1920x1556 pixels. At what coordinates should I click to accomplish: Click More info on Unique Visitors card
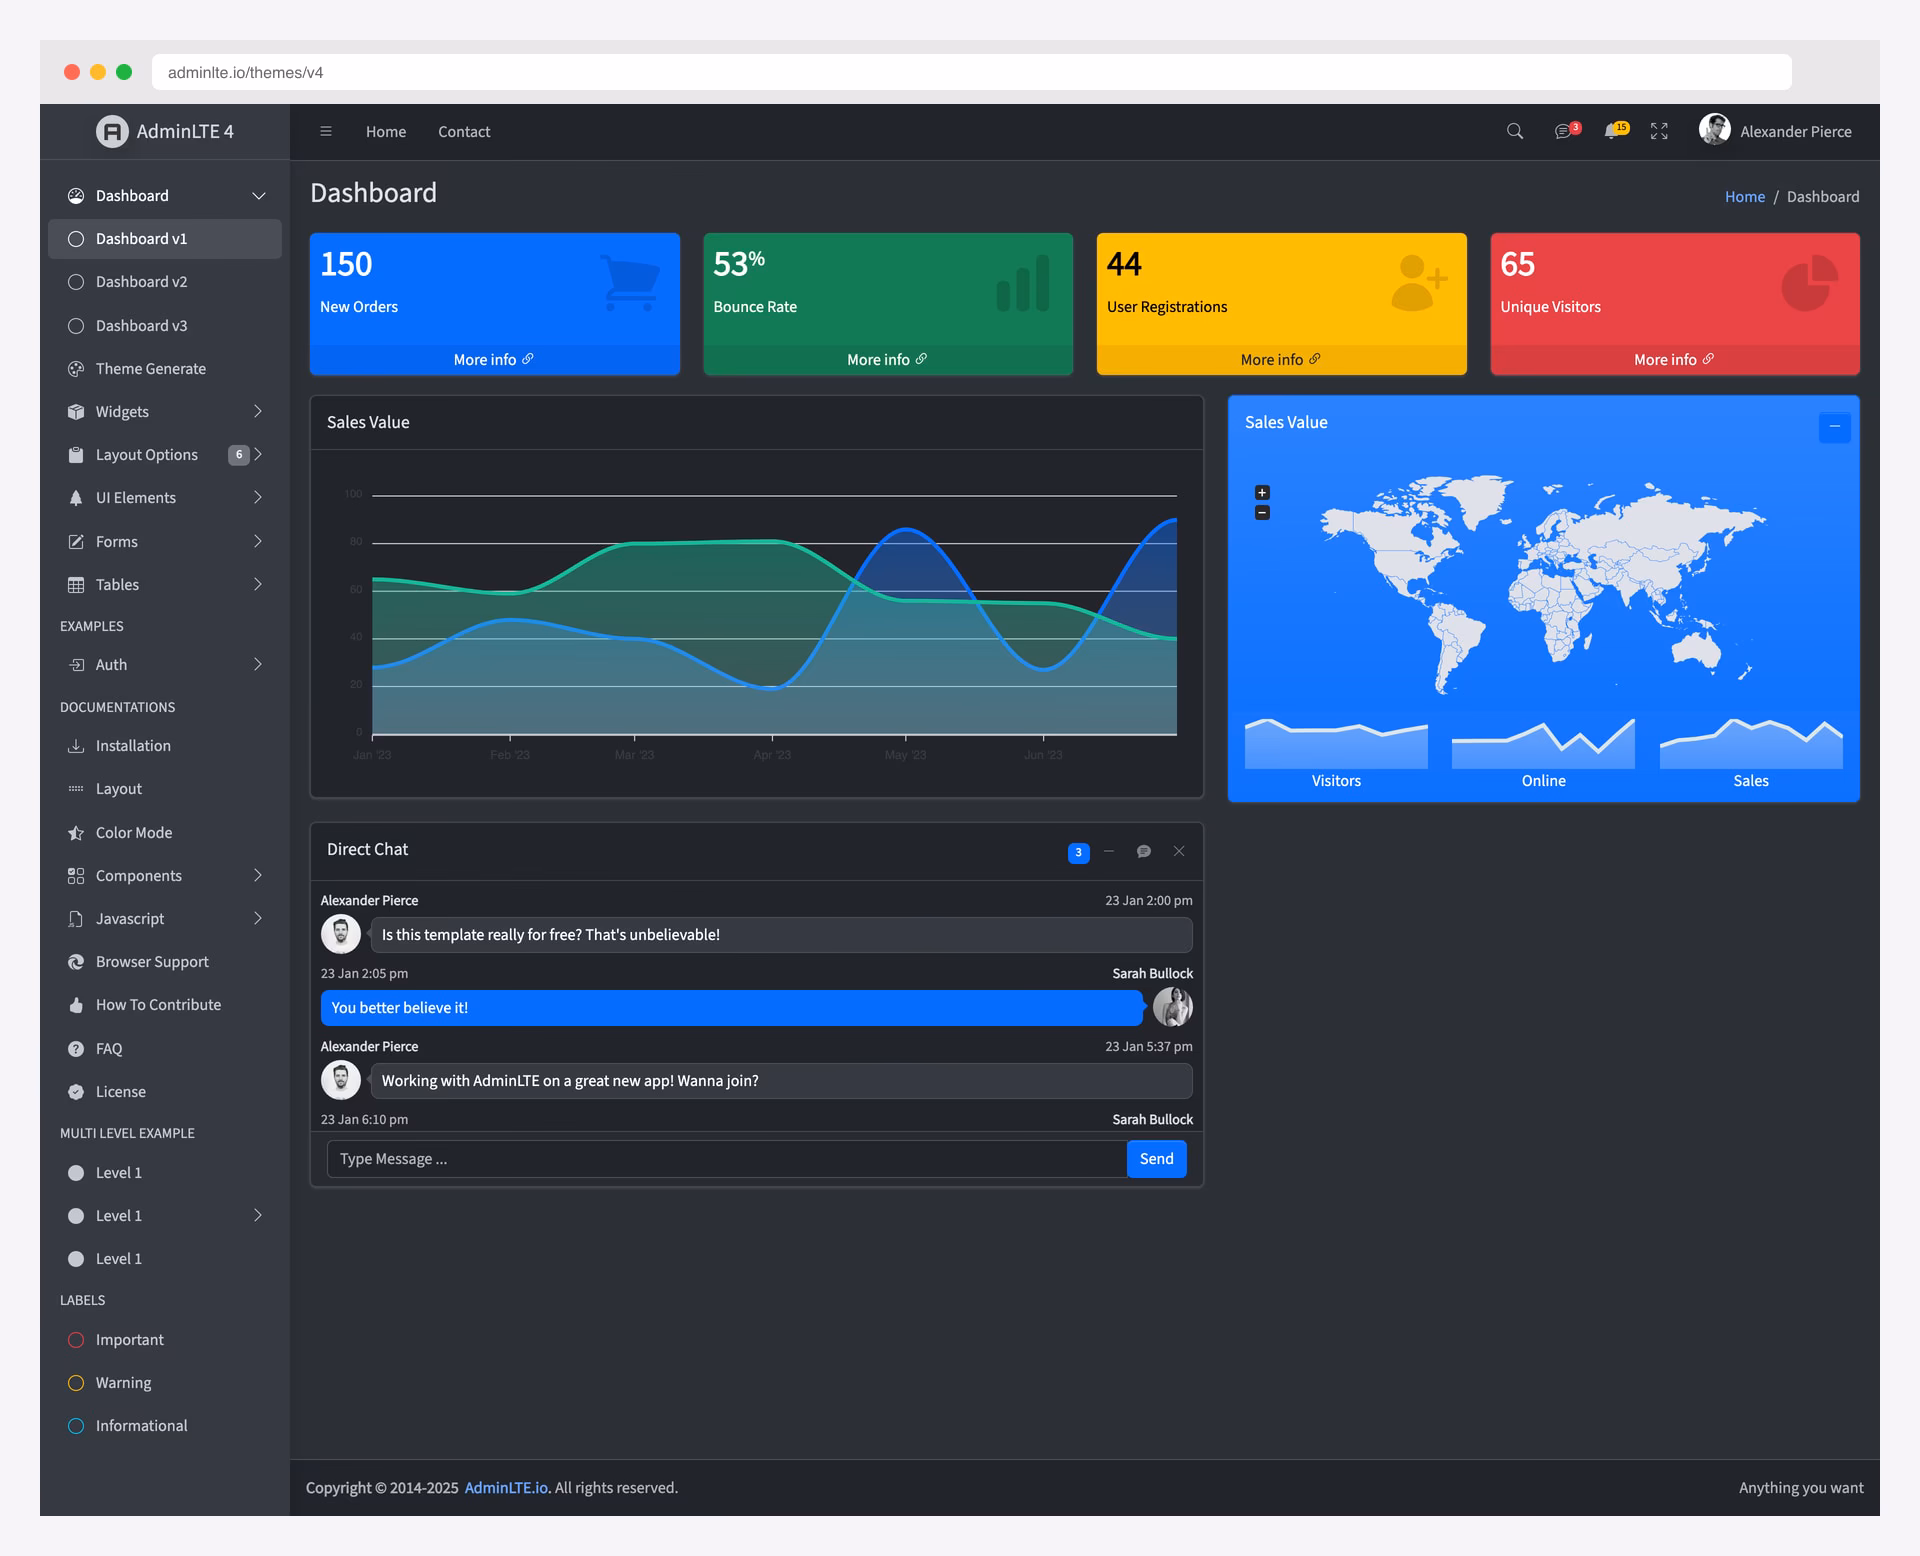coord(1675,360)
